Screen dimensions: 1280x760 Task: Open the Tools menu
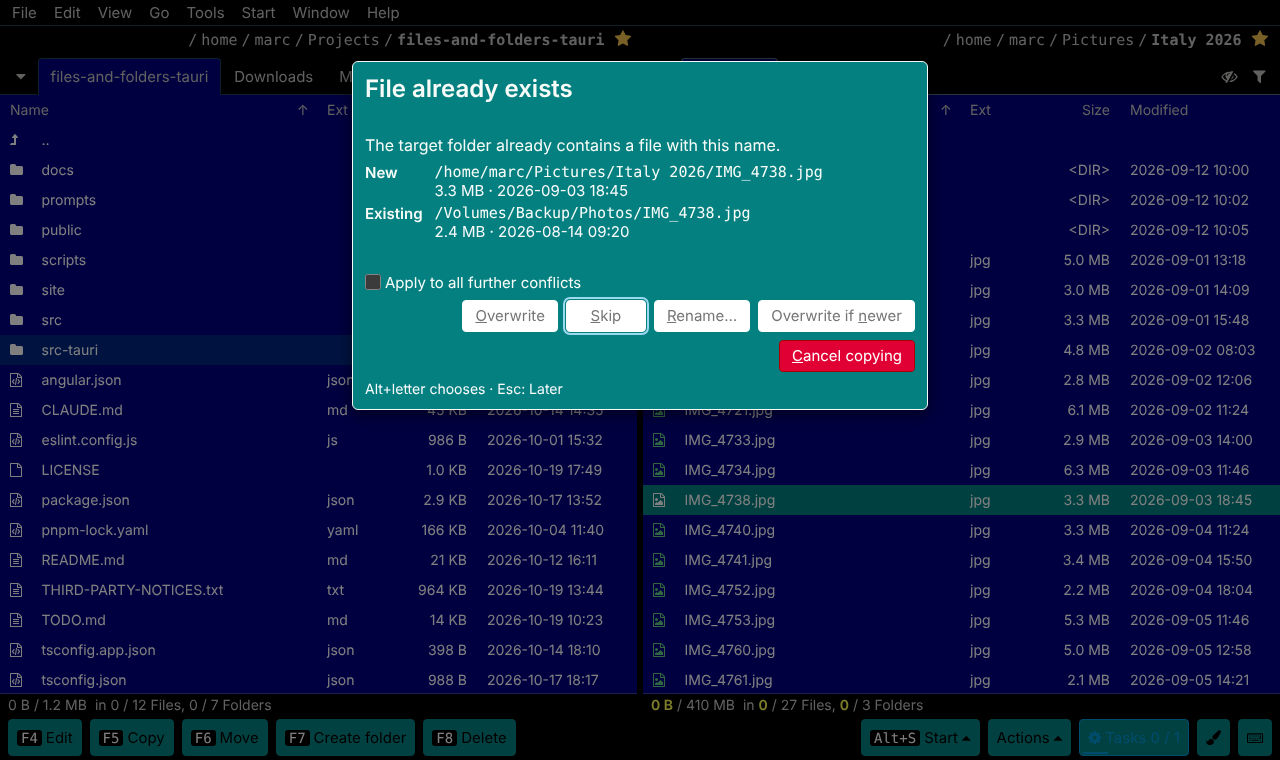[205, 13]
